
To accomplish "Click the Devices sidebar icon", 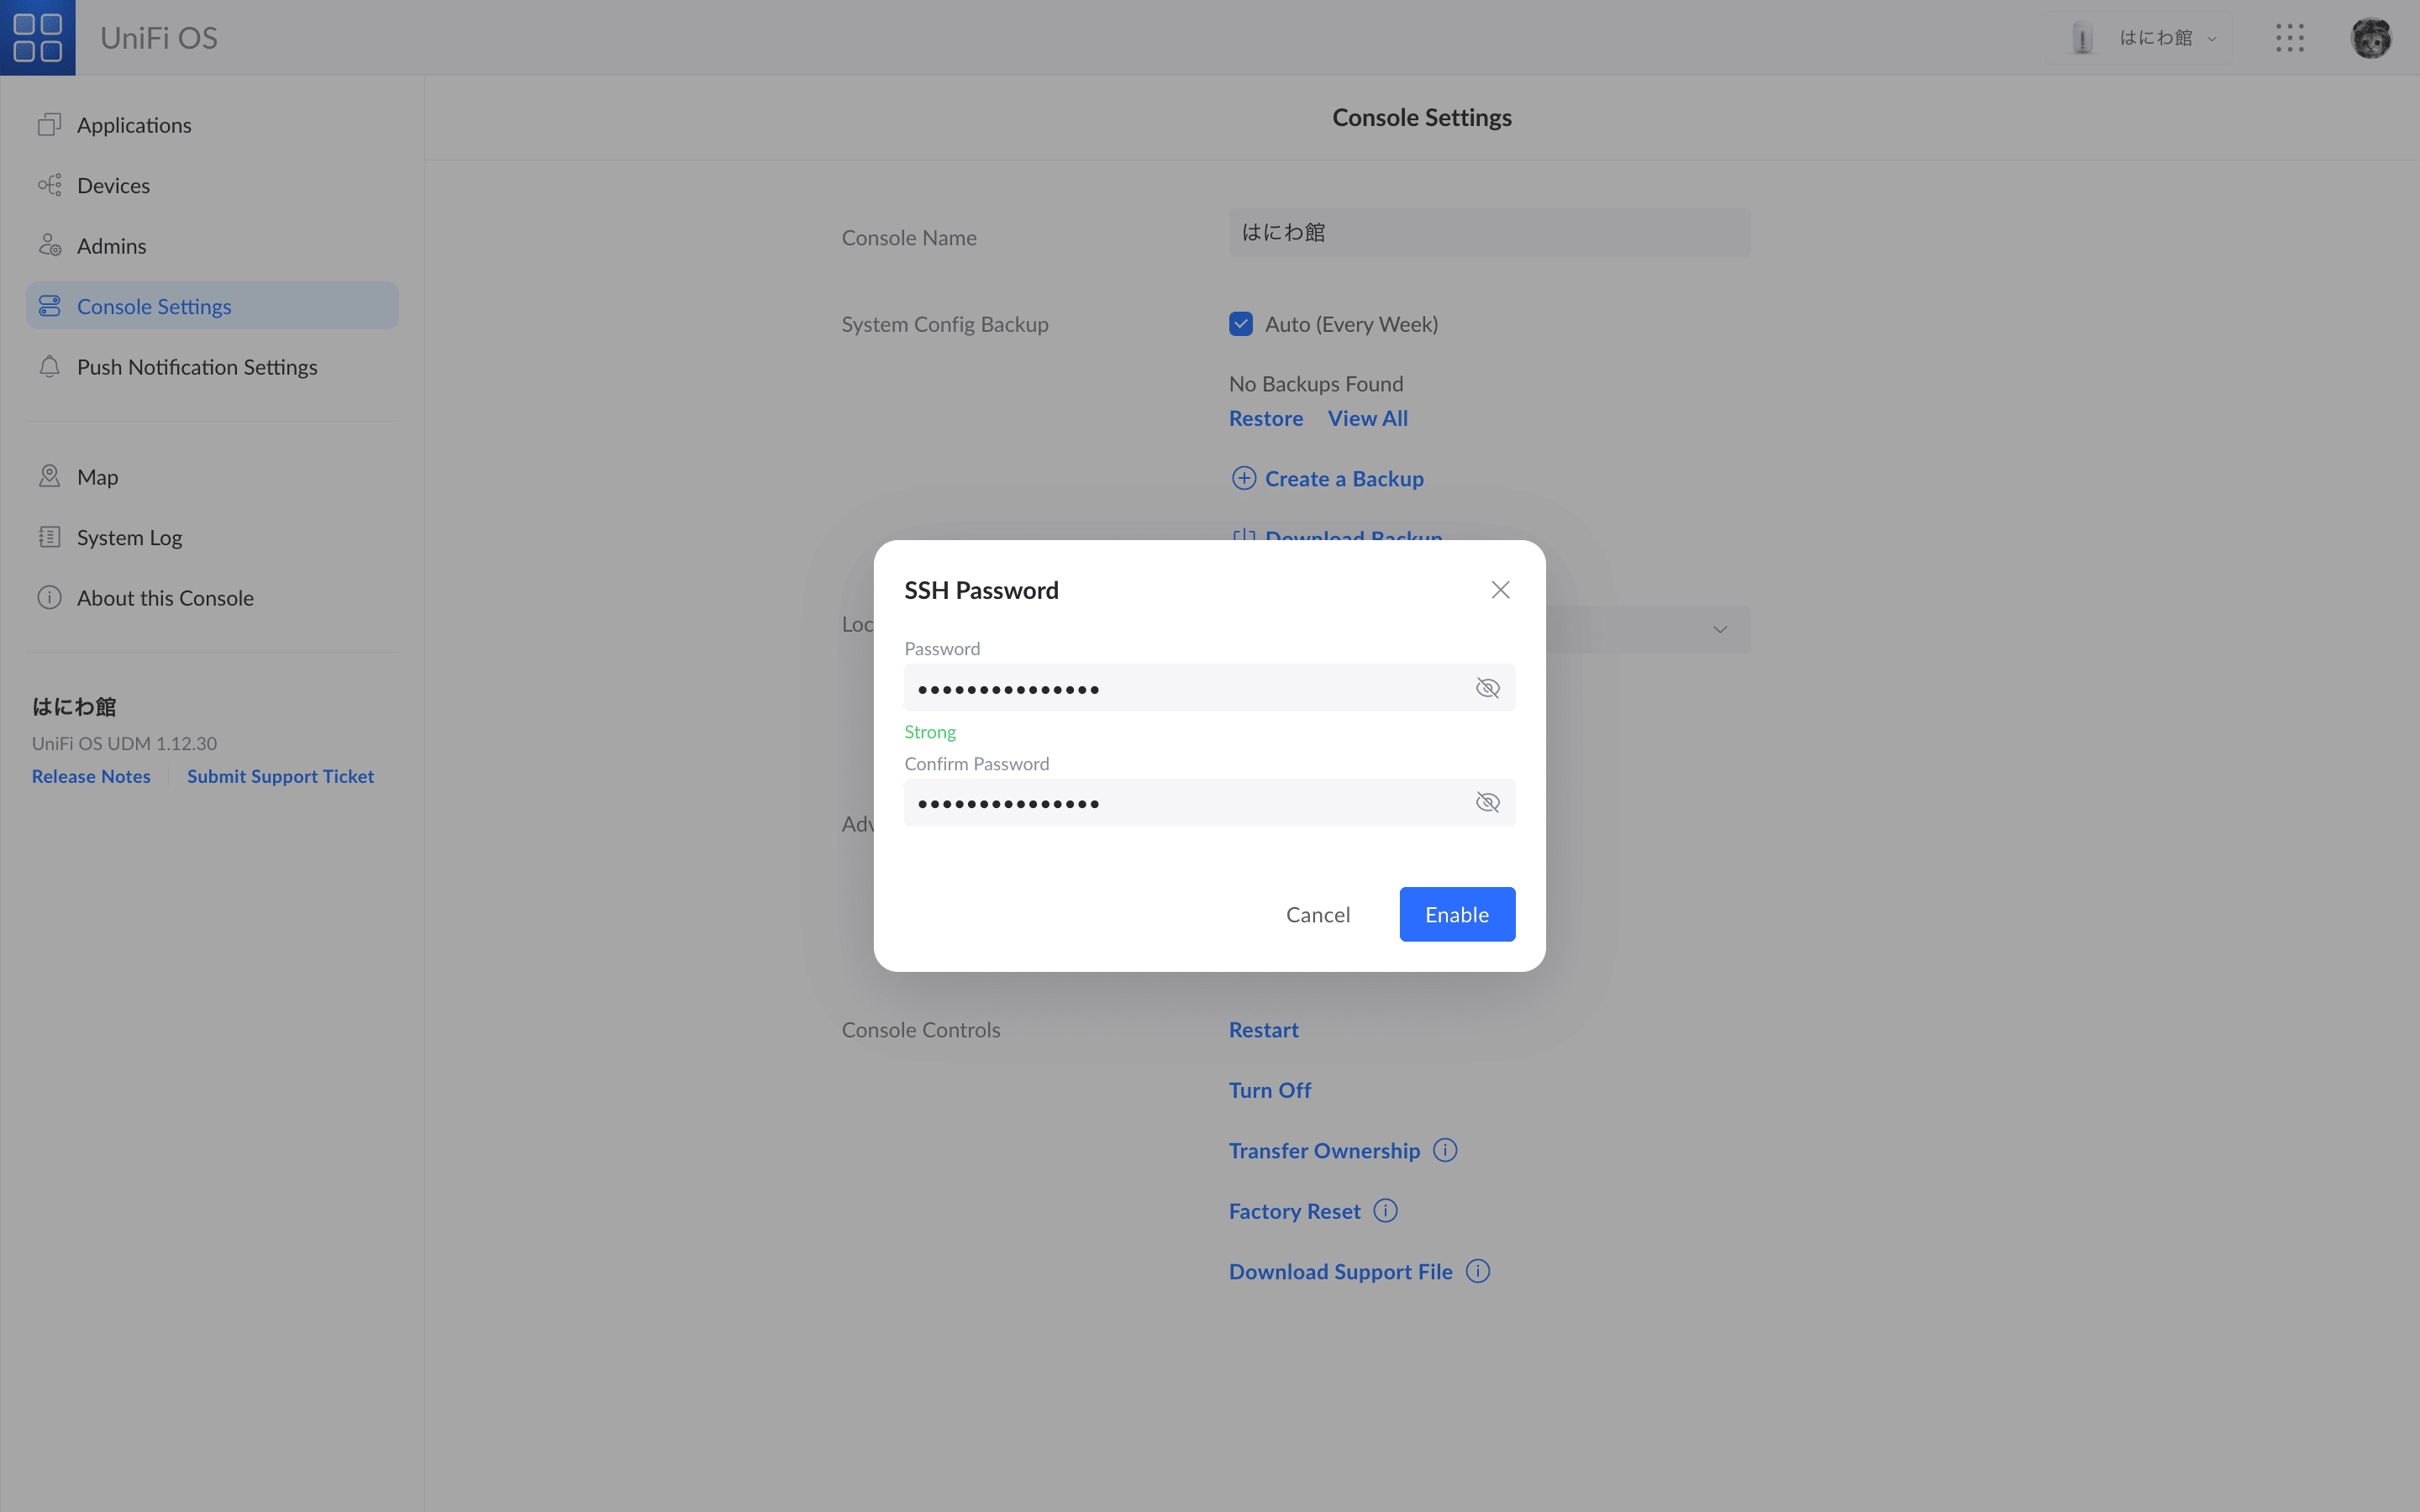I will point(49,185).
